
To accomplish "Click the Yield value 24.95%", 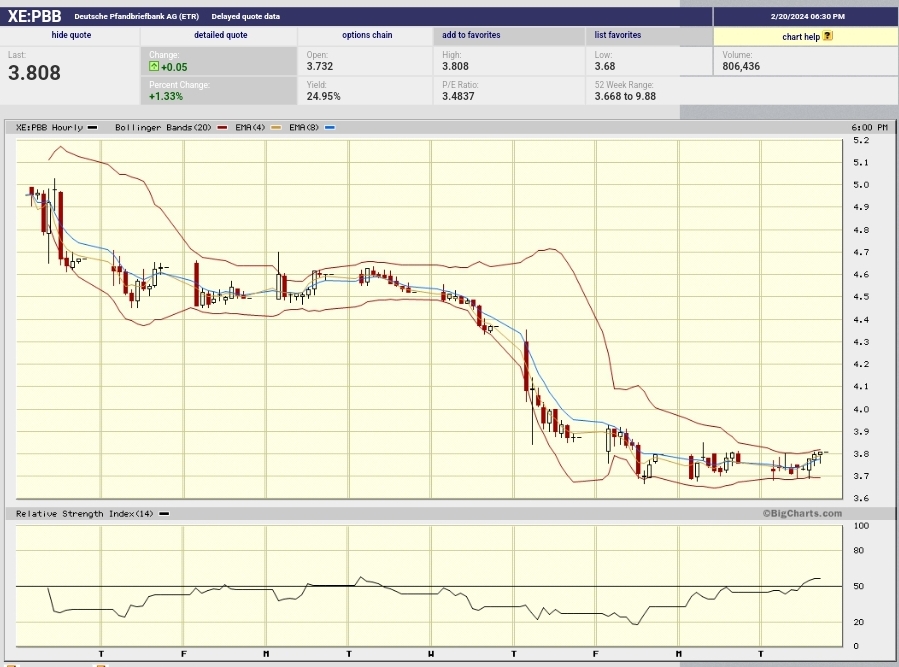I will point(323,96).
